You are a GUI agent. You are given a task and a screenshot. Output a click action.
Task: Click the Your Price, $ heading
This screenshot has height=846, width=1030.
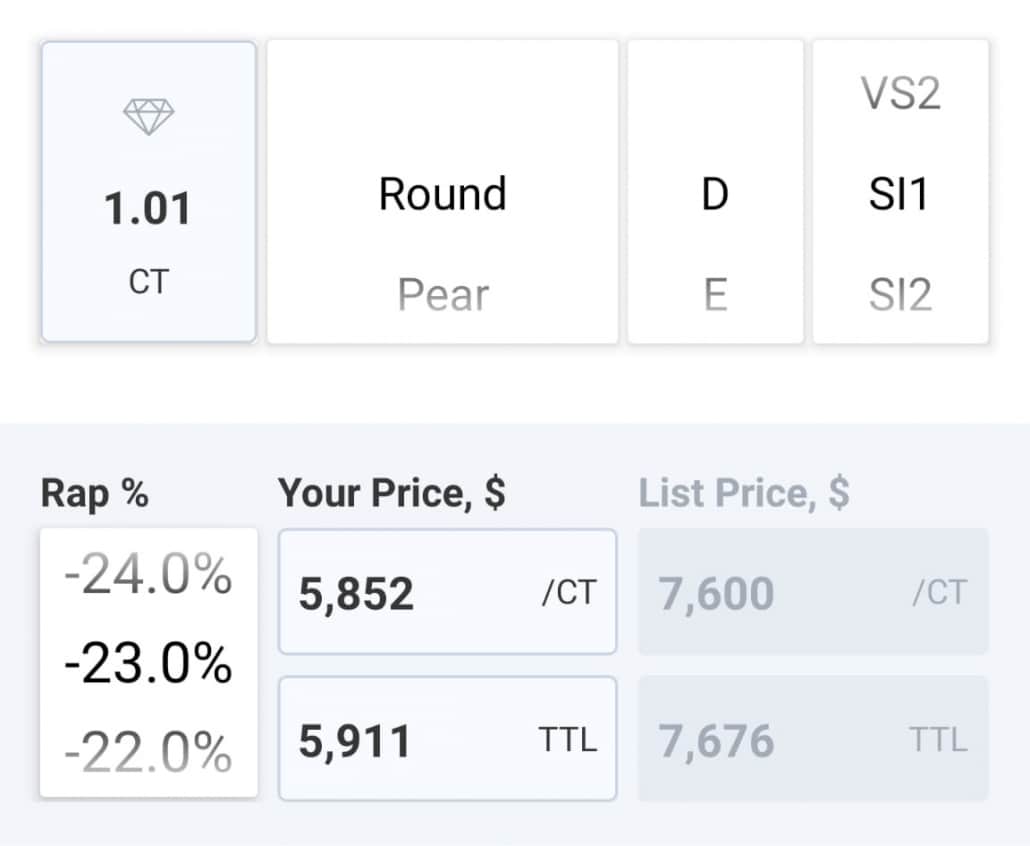[391, 493]
